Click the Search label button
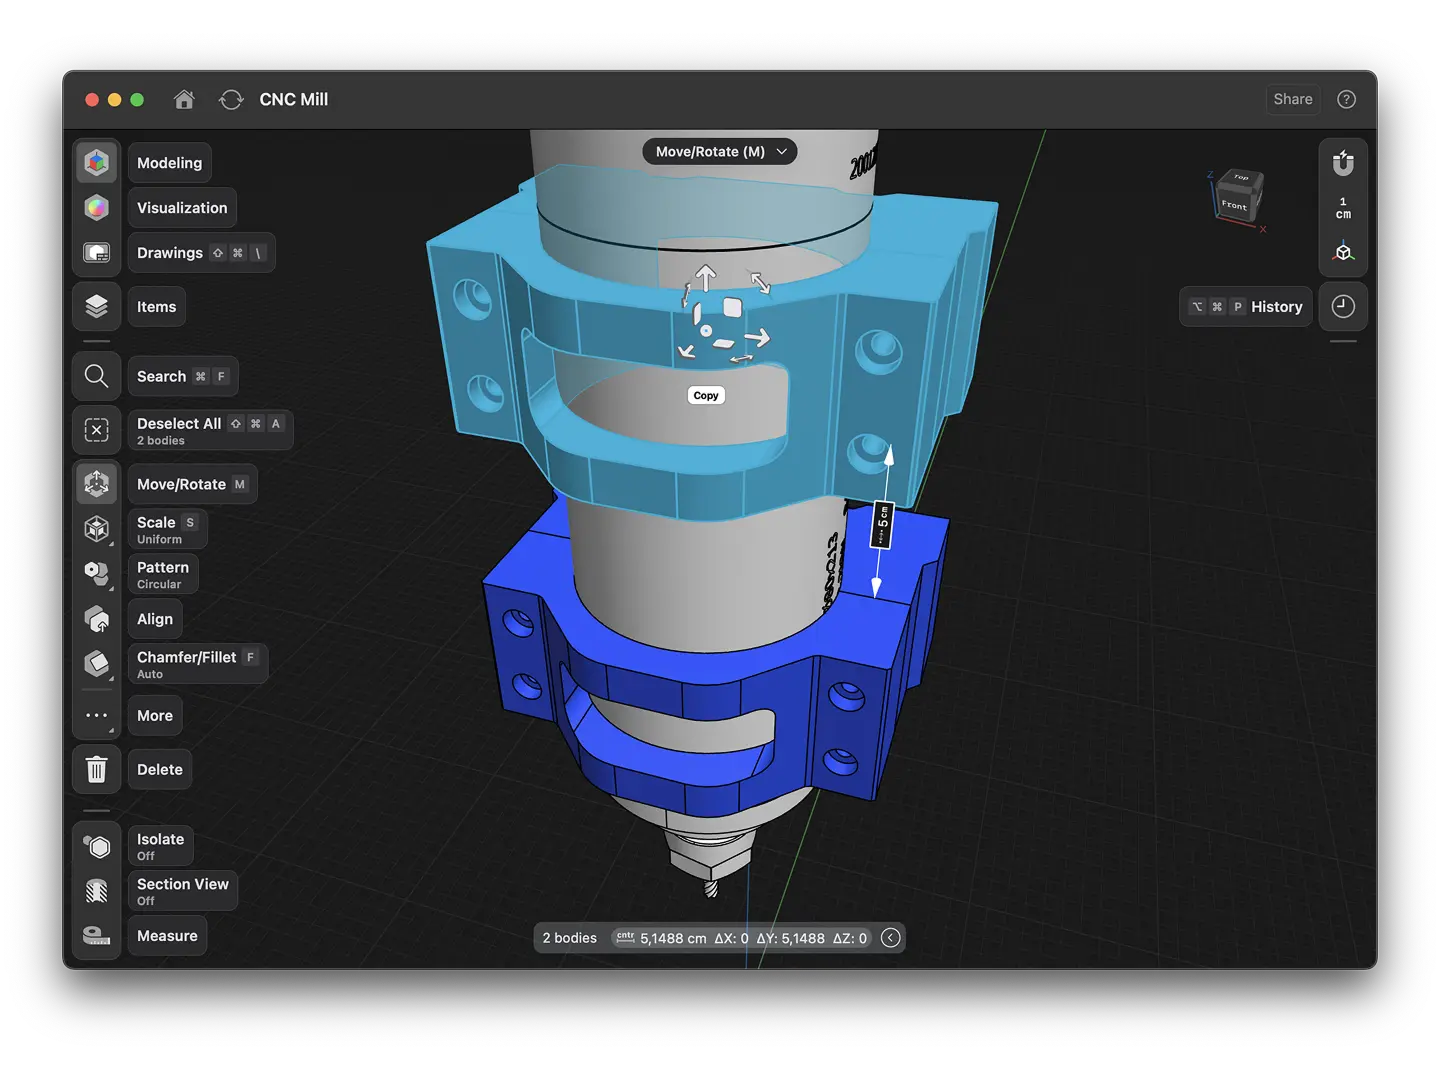 (183, 376)
